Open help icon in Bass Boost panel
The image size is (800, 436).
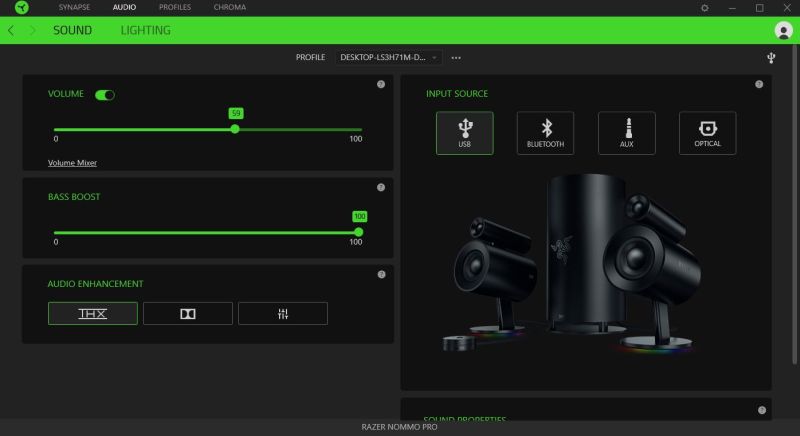coord(381,187)
